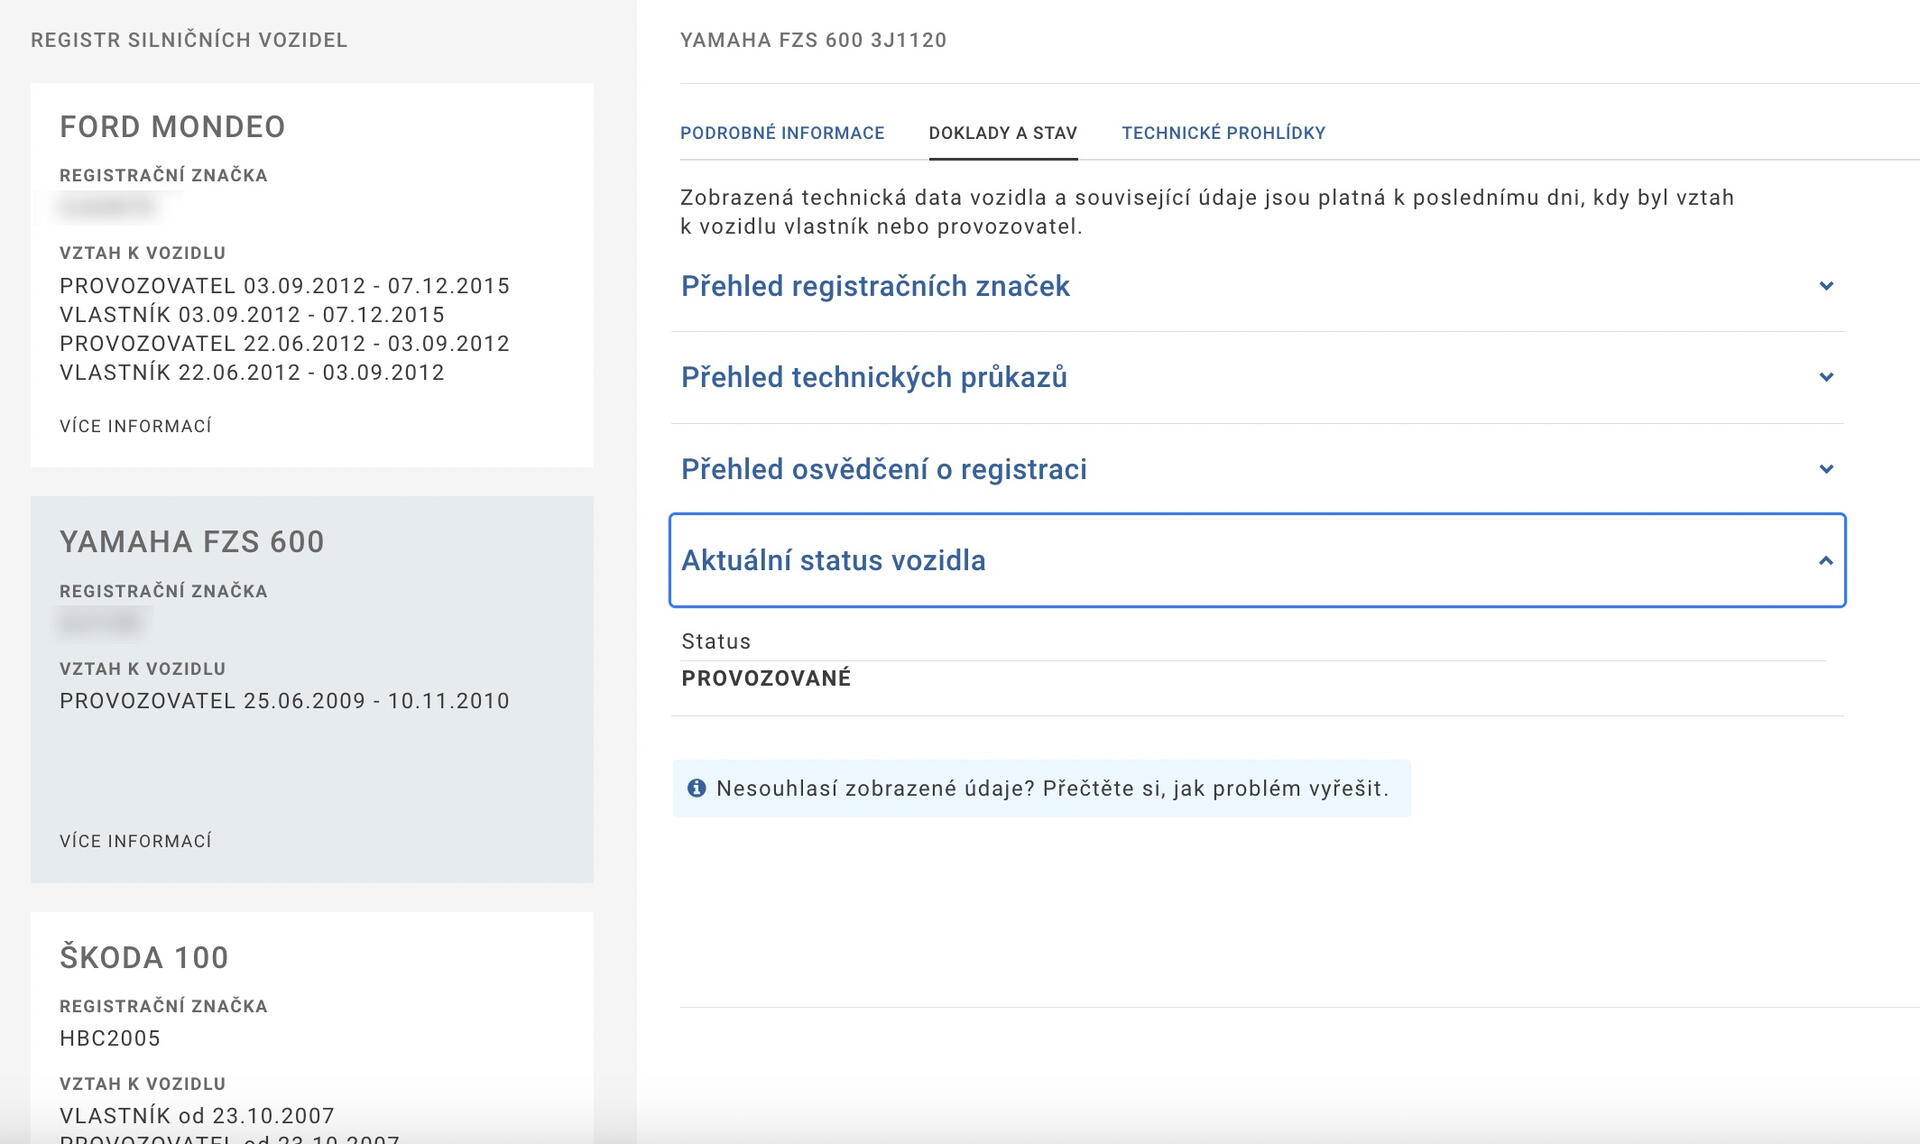Click Vlastník 22.06.2012 - 03.09.2012 line
This screenshot has width=1920, height=1144.
tap(252, 373)
